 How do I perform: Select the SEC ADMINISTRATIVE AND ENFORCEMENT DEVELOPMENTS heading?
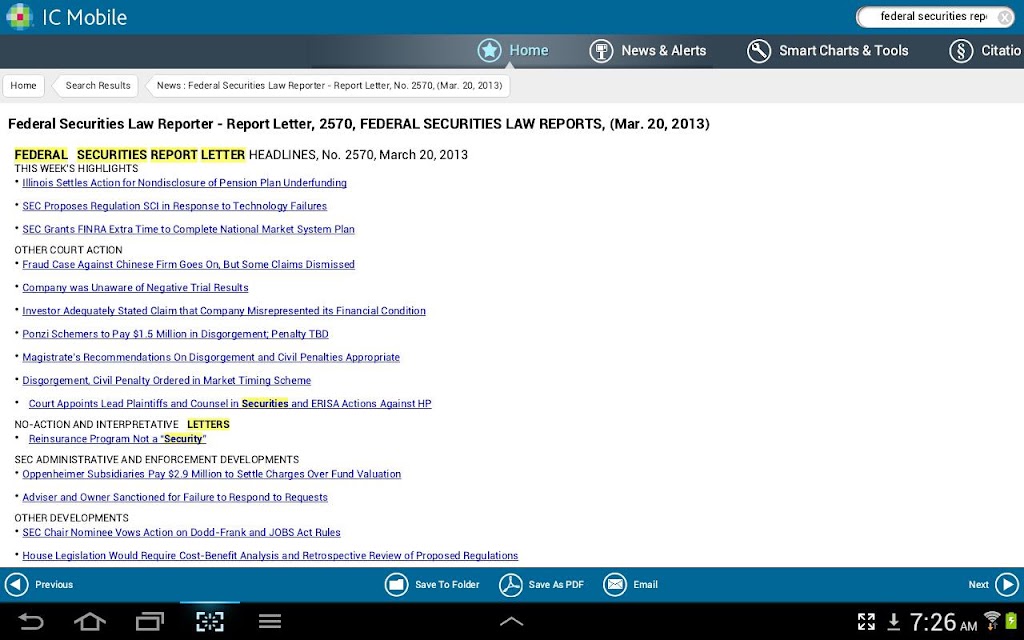(157, 460)
